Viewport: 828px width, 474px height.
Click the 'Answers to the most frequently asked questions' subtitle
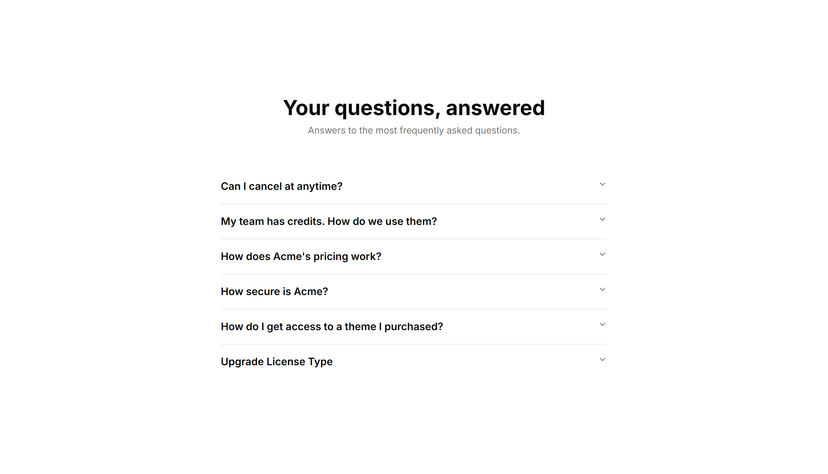414,130
